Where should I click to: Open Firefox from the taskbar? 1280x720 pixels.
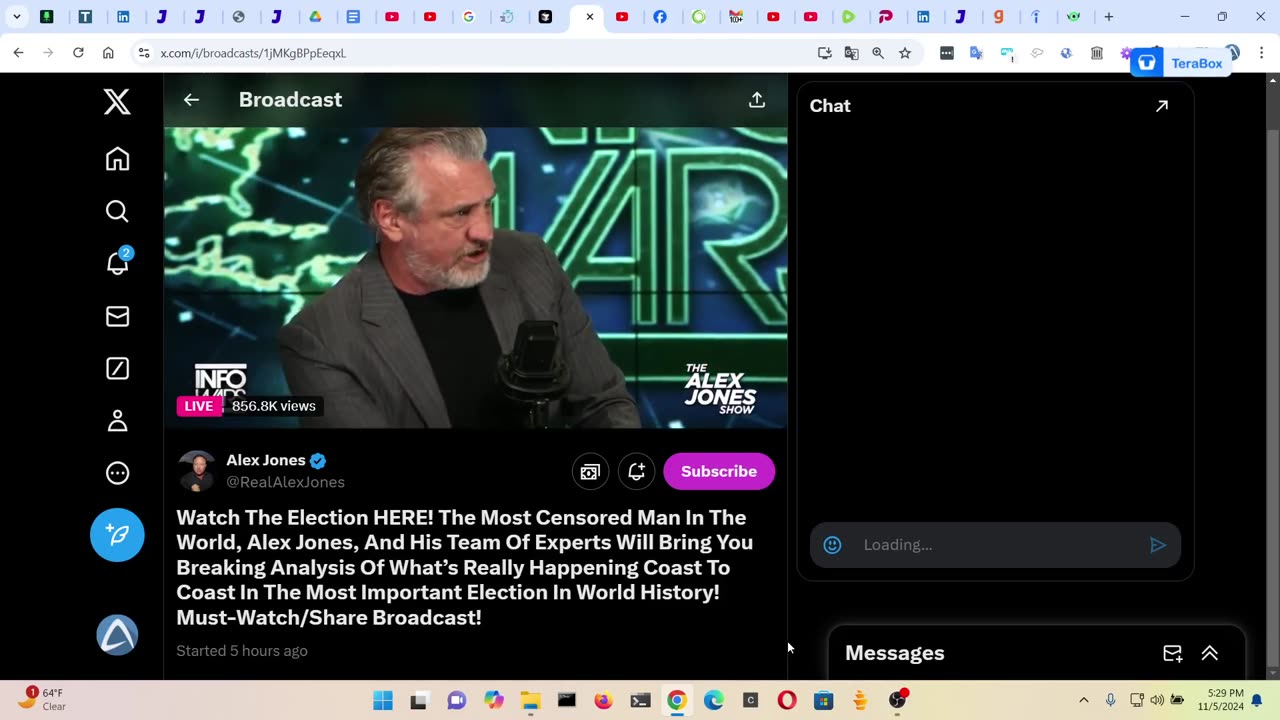coord(603,701)
